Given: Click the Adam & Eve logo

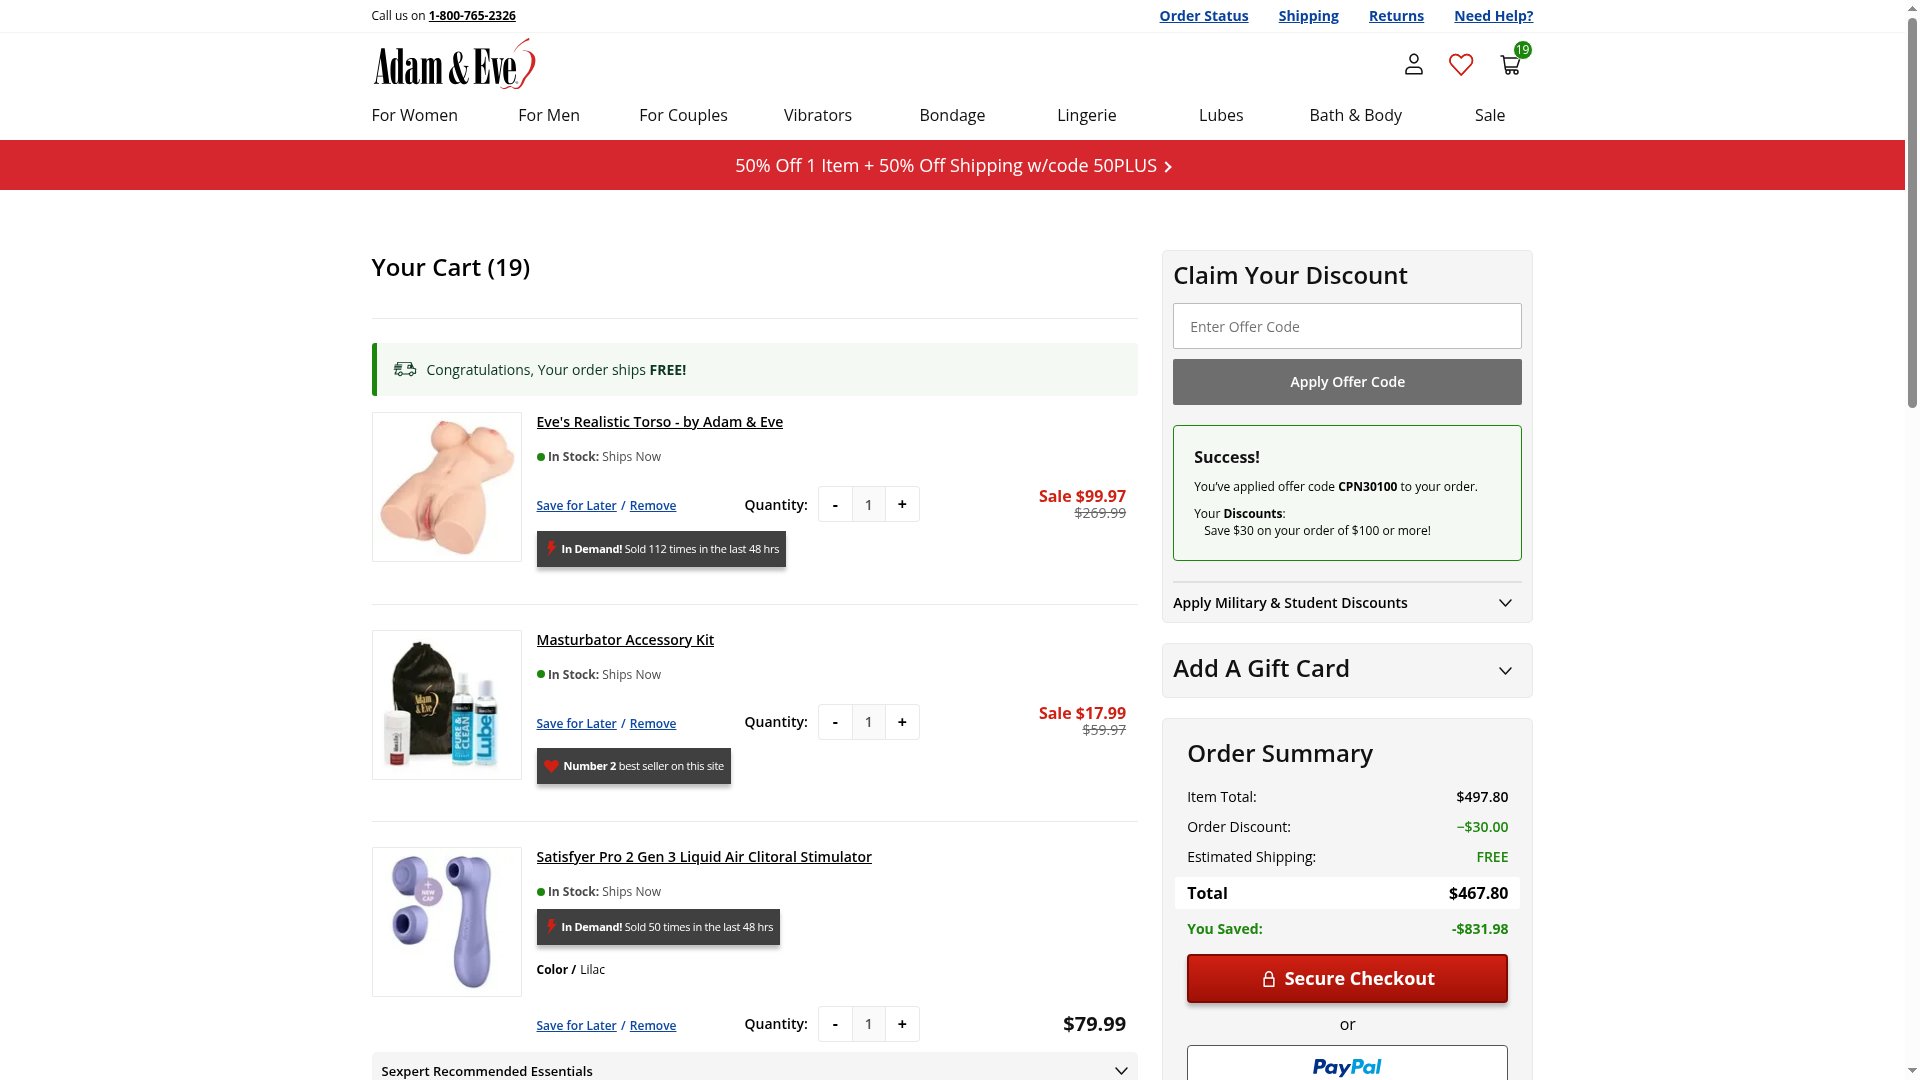Looking at the screenshot, I should pos(454,65).
